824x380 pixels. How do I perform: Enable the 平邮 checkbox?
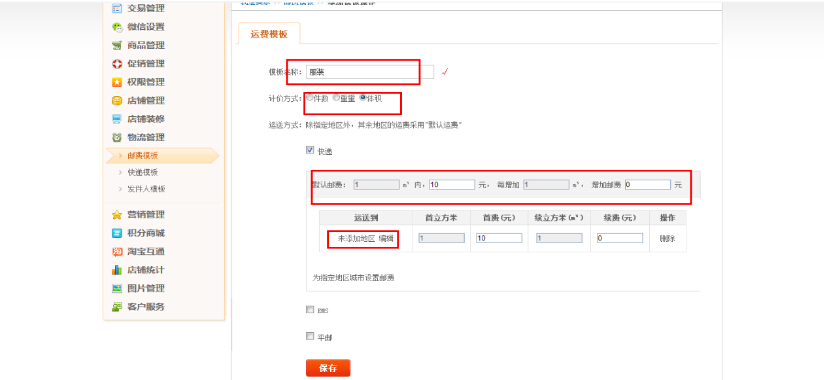click(310, 336)
